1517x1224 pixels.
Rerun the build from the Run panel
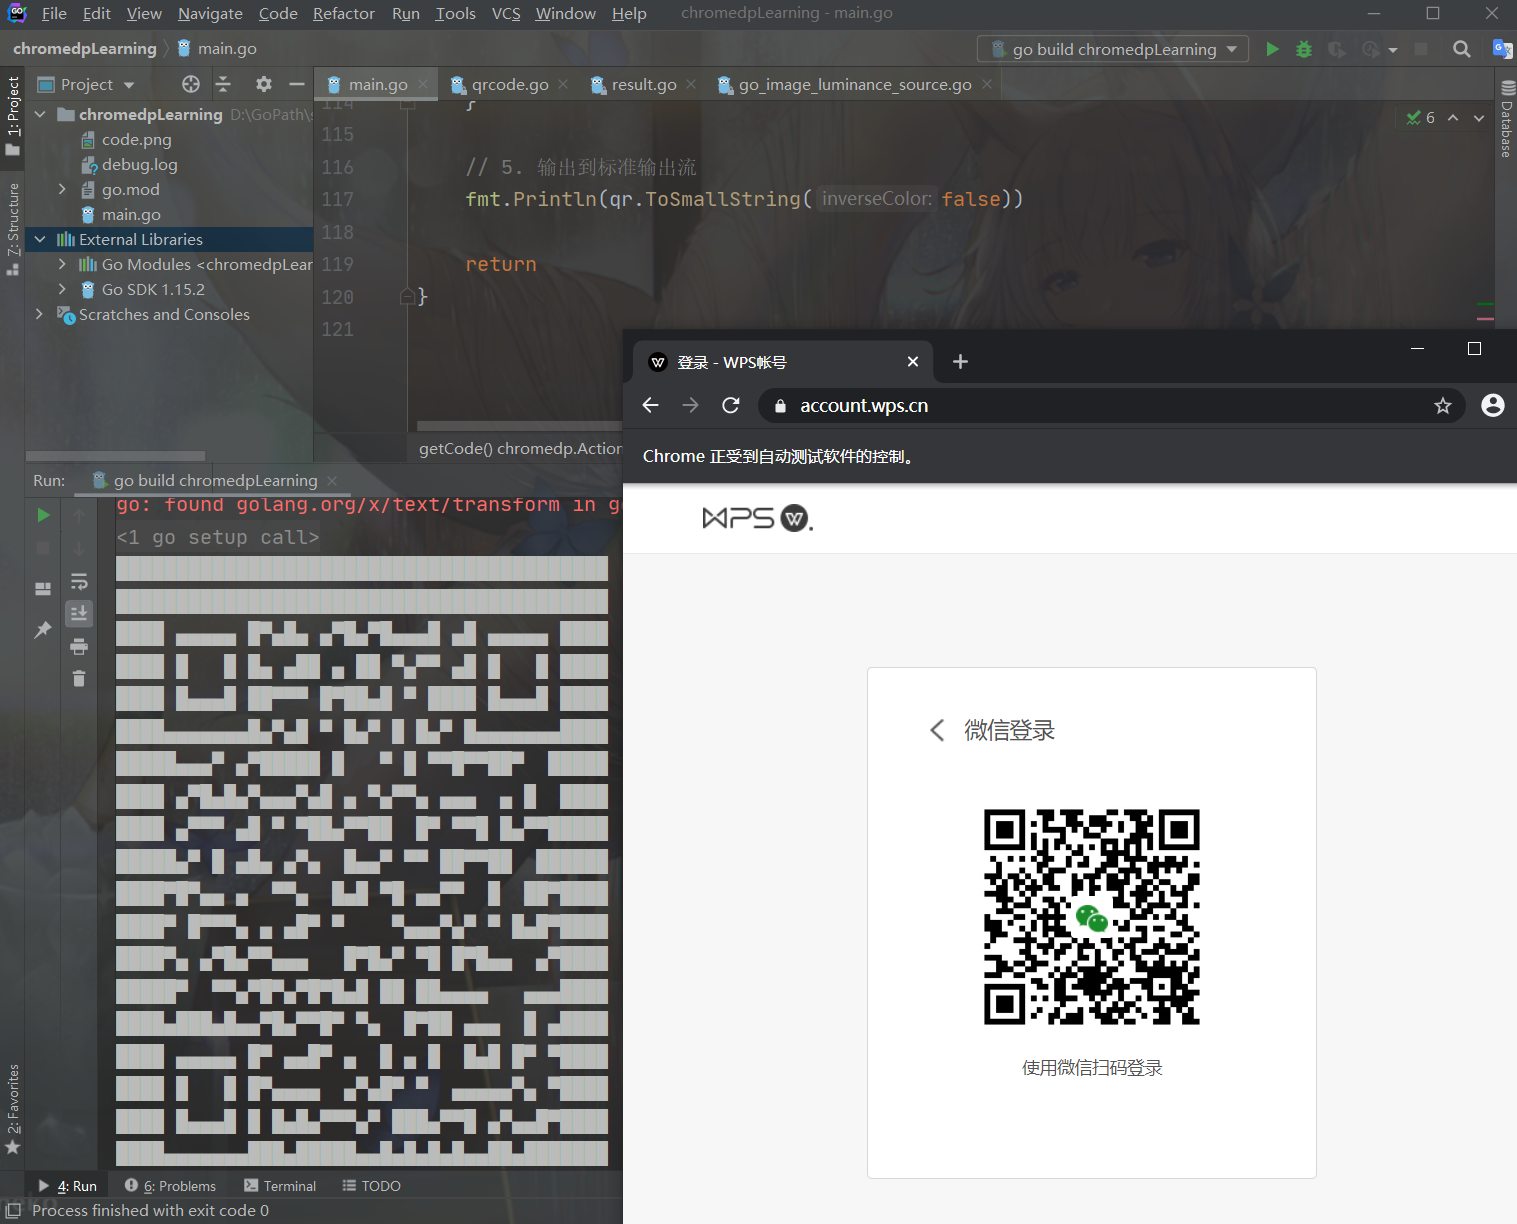click(x=42, y=514)
